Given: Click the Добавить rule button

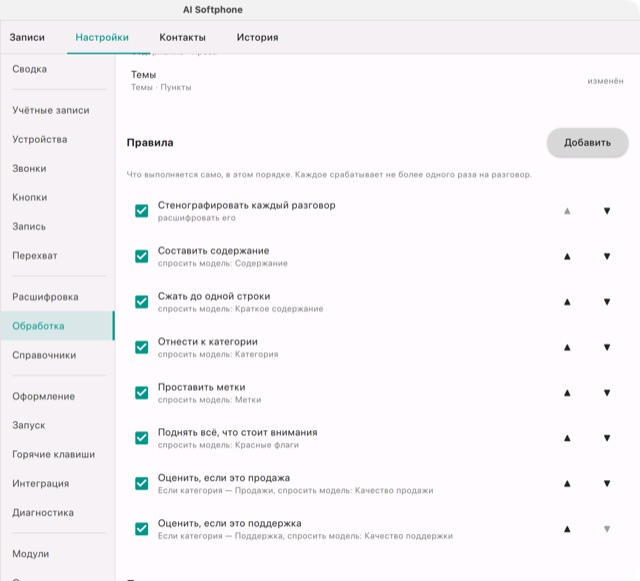Looking at the screenshot, I should click(x=587, y=142).
